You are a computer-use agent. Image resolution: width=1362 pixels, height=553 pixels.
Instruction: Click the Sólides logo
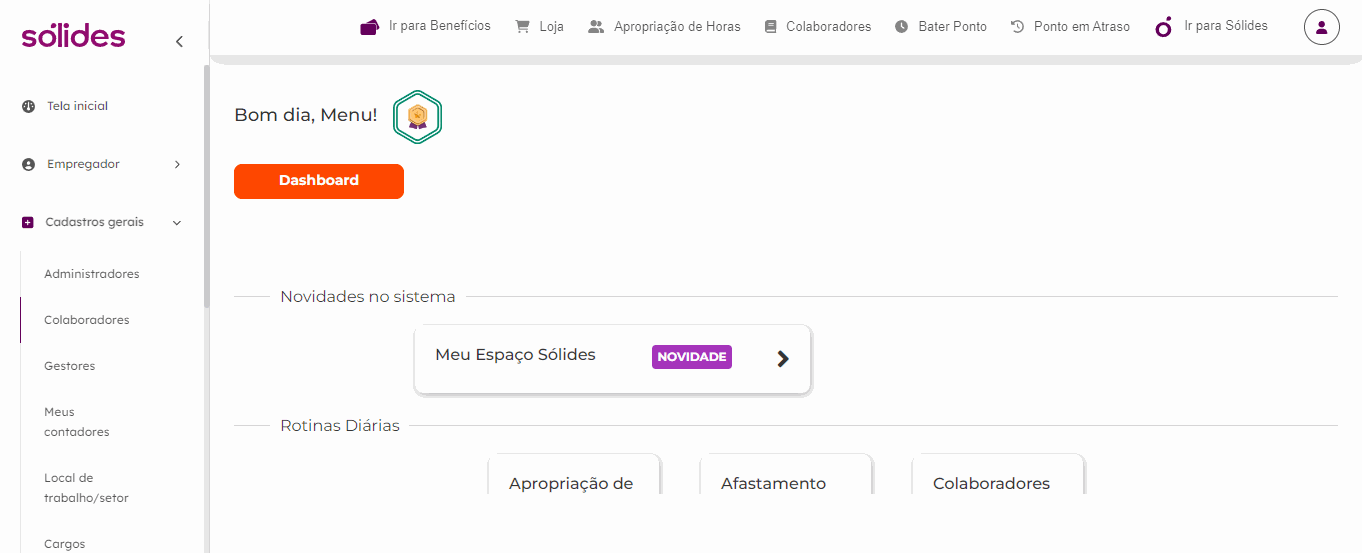[x=73, y=36]
